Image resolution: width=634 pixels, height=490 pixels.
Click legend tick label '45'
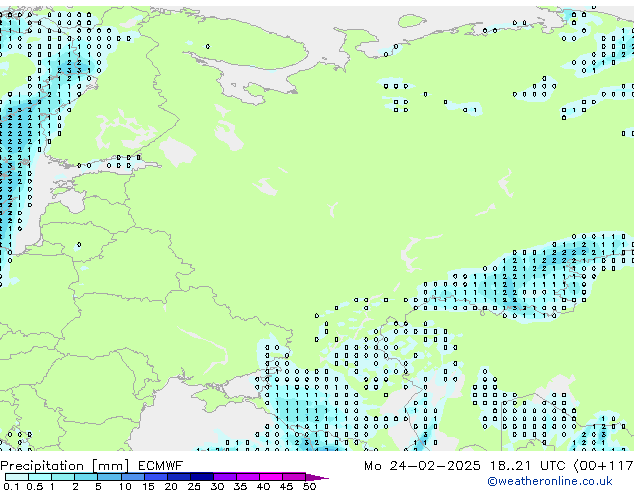pyautogui.click(x=286, y=486)
